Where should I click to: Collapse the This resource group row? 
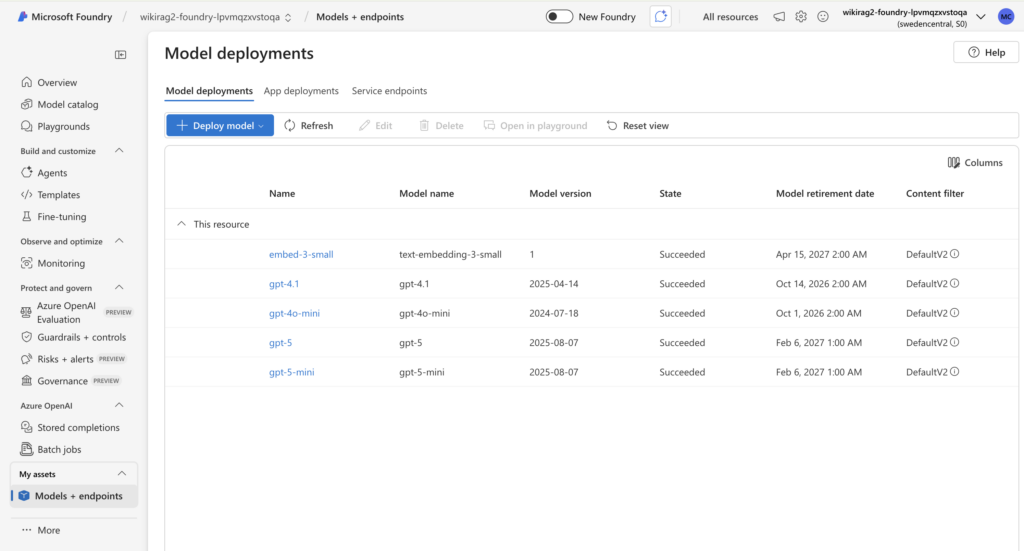point(181,224)
